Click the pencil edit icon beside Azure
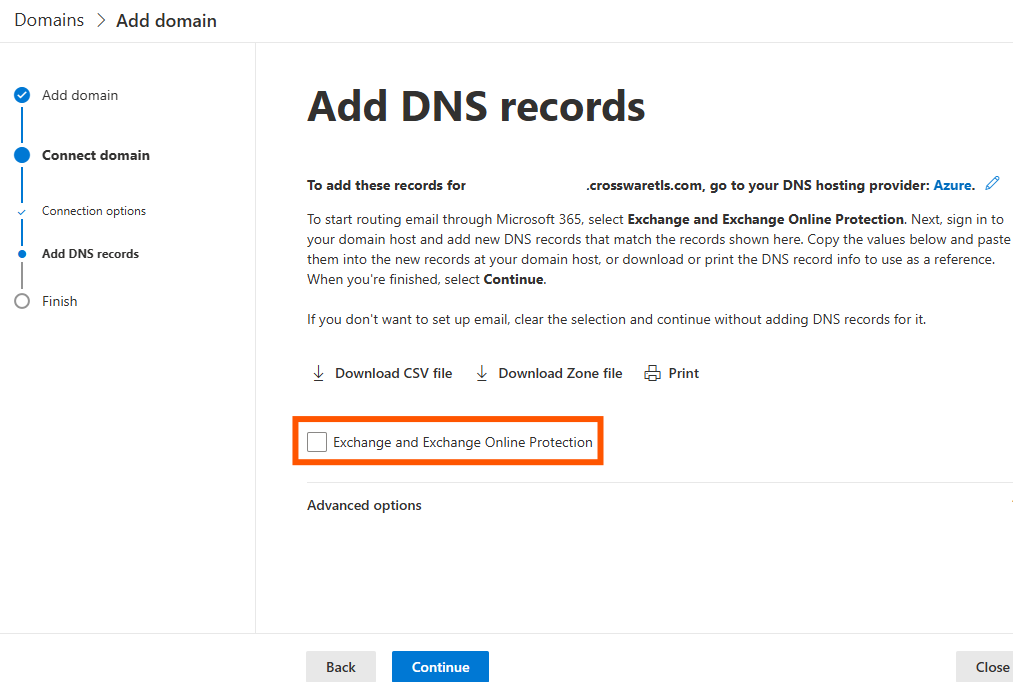This screenshot has height=682, width=1013. (x=992, y=184)
